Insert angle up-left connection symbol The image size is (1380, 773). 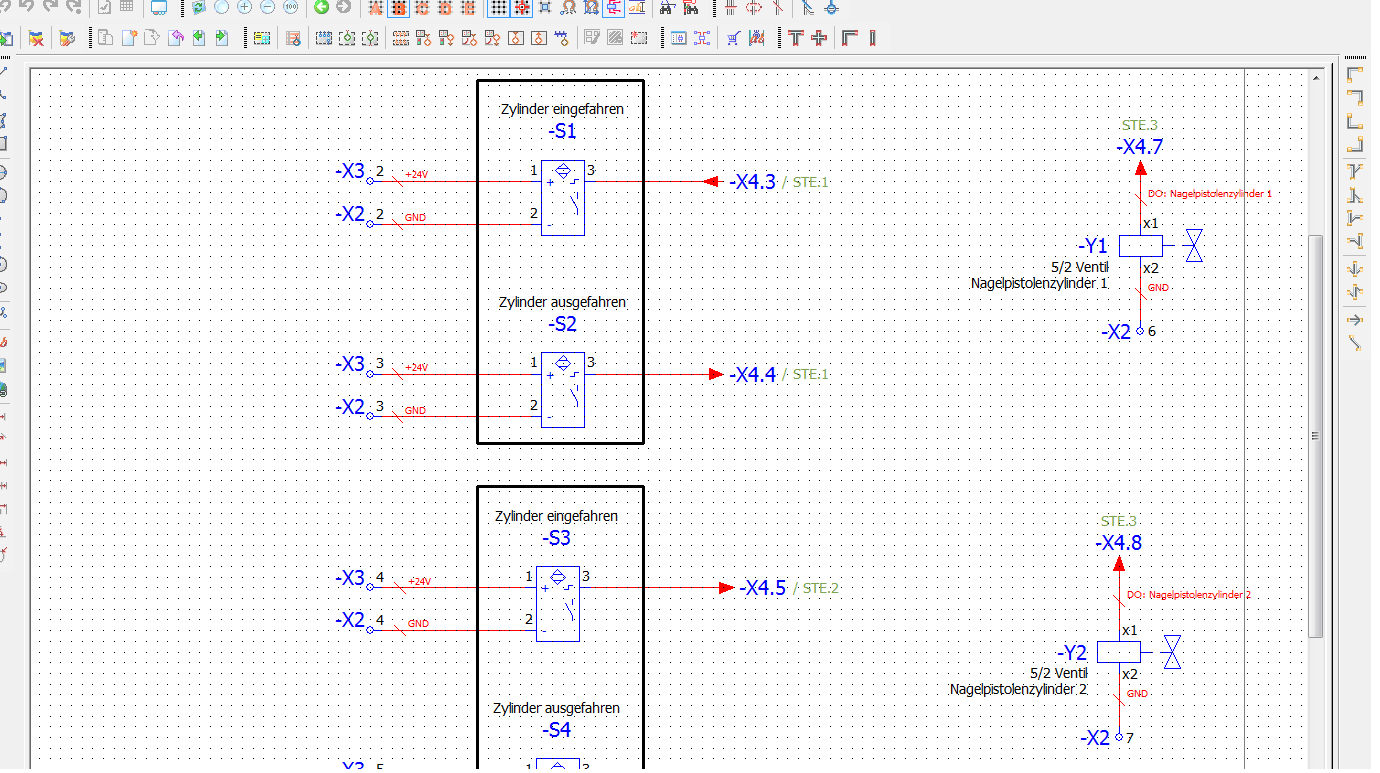coord(1355,144)
